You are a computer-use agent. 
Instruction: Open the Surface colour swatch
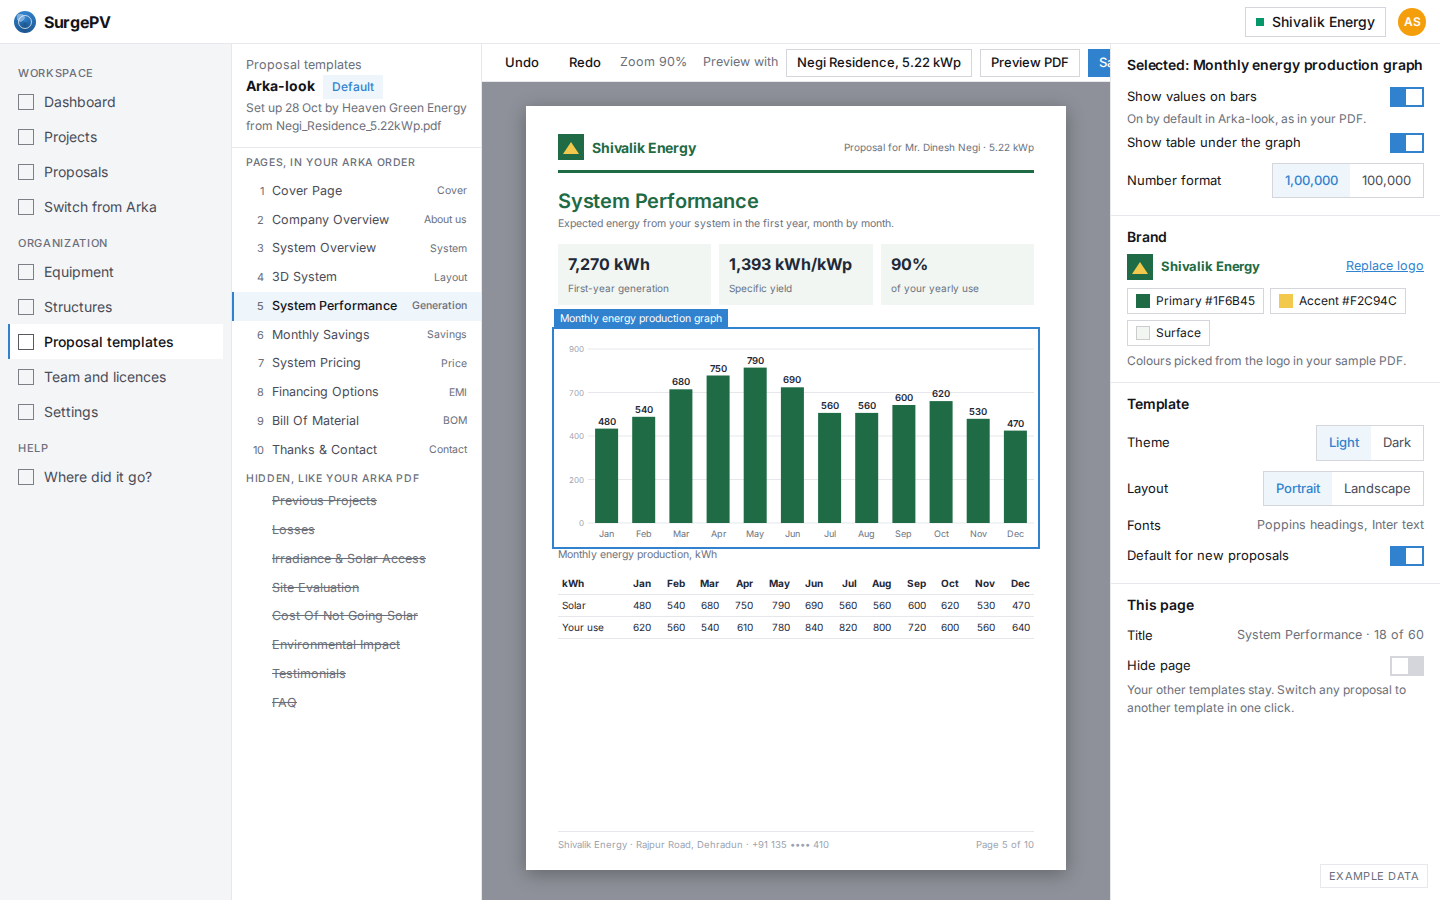[x=1168, y=333]
